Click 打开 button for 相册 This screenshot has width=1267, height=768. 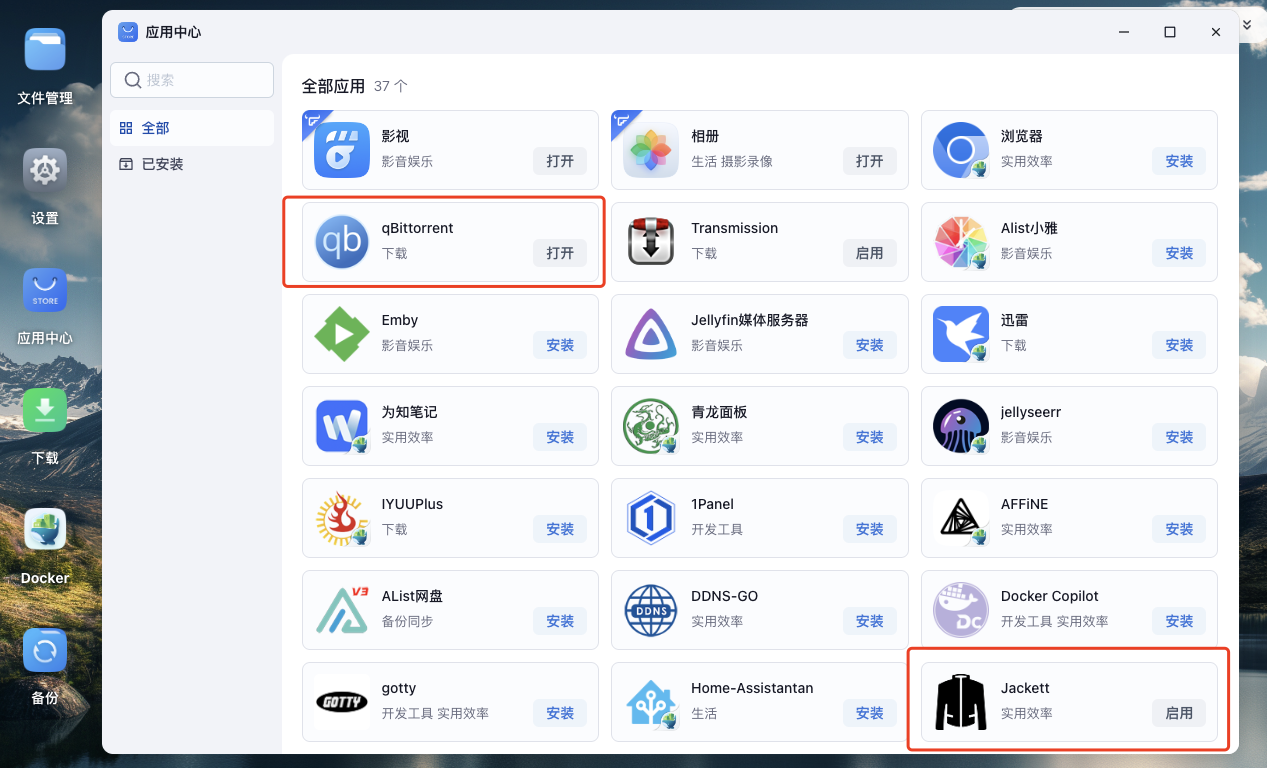(870, 161)
